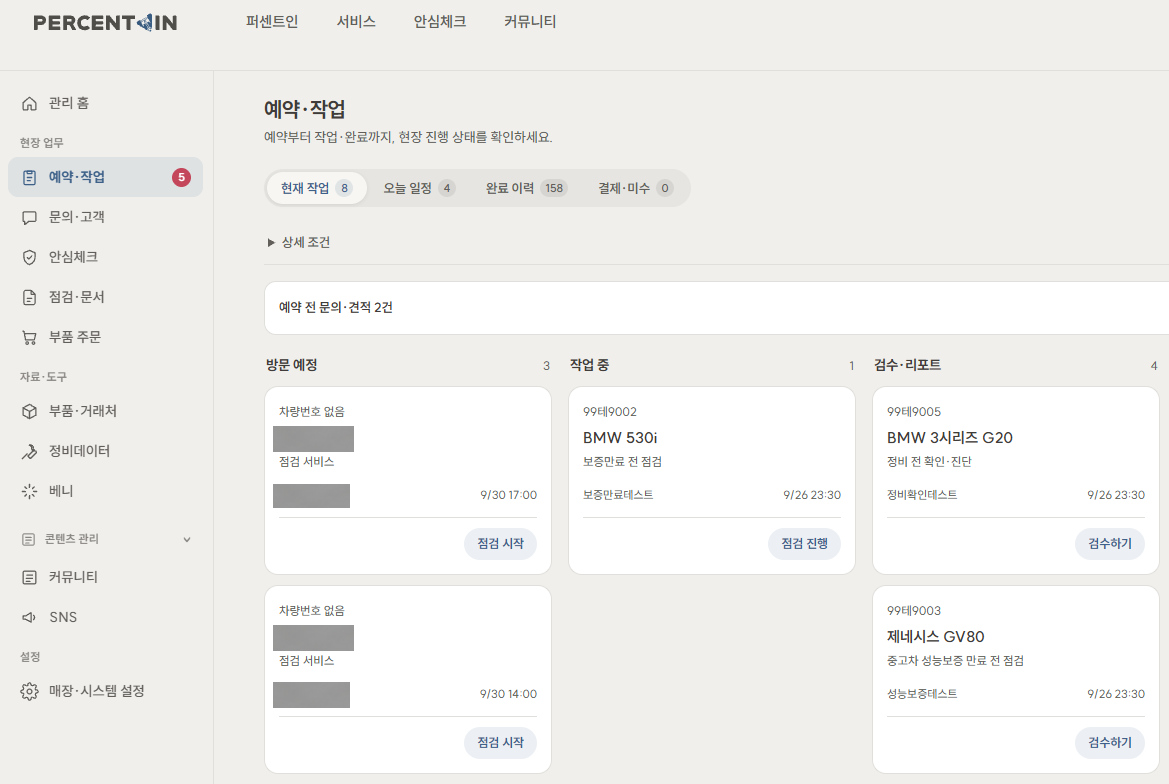Click the 정비 전 확인·진단 description

click(929, 462)
